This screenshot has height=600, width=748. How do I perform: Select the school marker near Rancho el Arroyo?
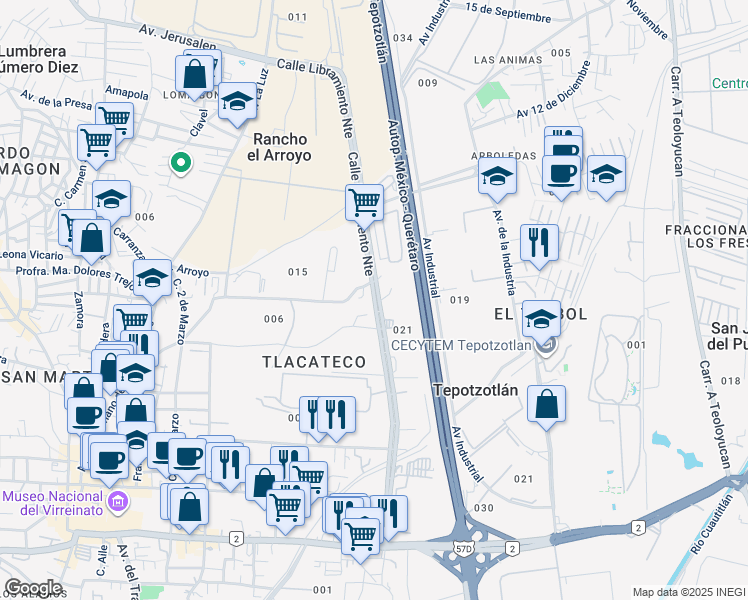coord(237,103)
